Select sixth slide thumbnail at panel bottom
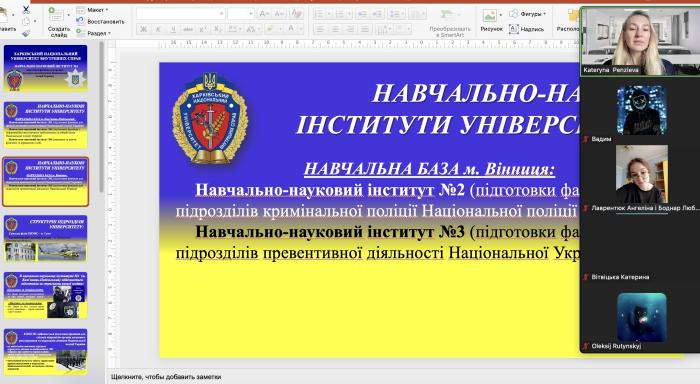The image size is (700, 384). (46, 352)
